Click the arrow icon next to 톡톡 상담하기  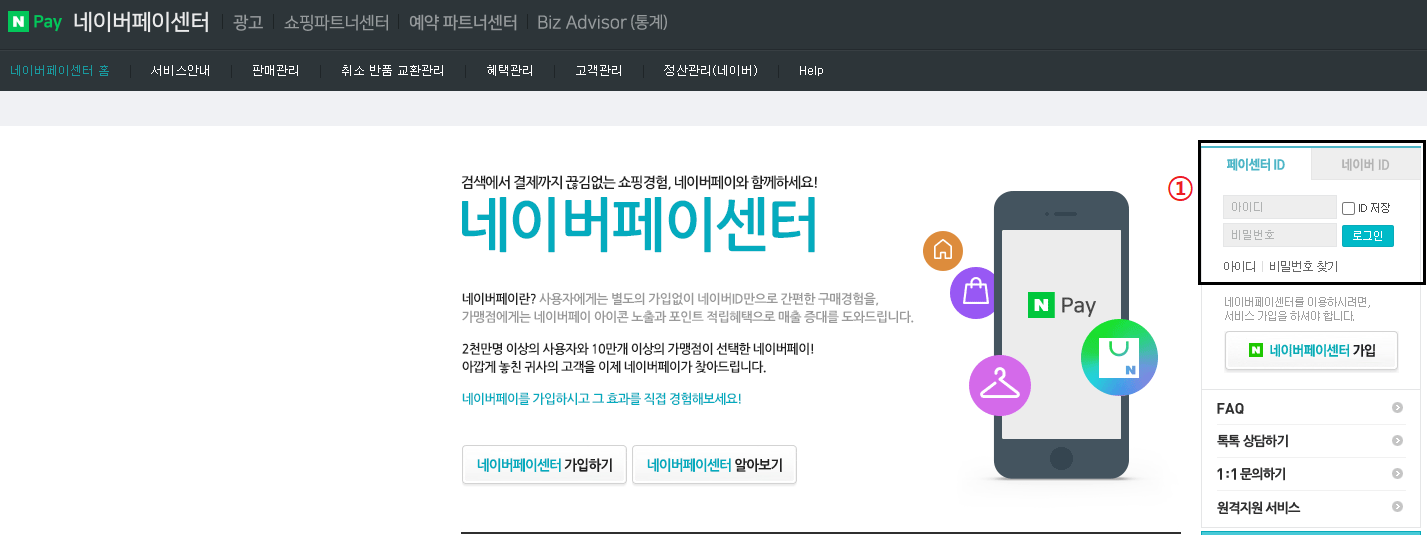pyautogui.click(x=1397, y=441)
